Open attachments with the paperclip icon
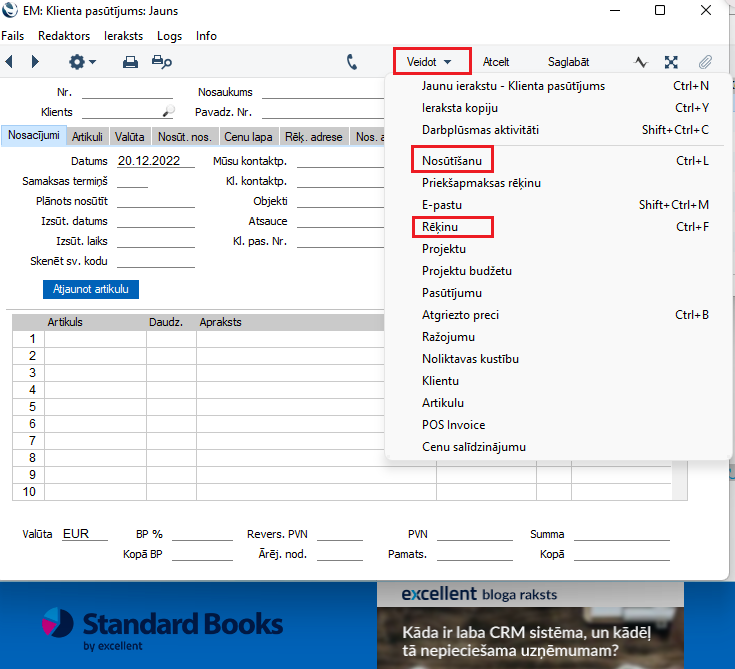The height and width of the screenshot is (669, 735). tap(705, 62)
